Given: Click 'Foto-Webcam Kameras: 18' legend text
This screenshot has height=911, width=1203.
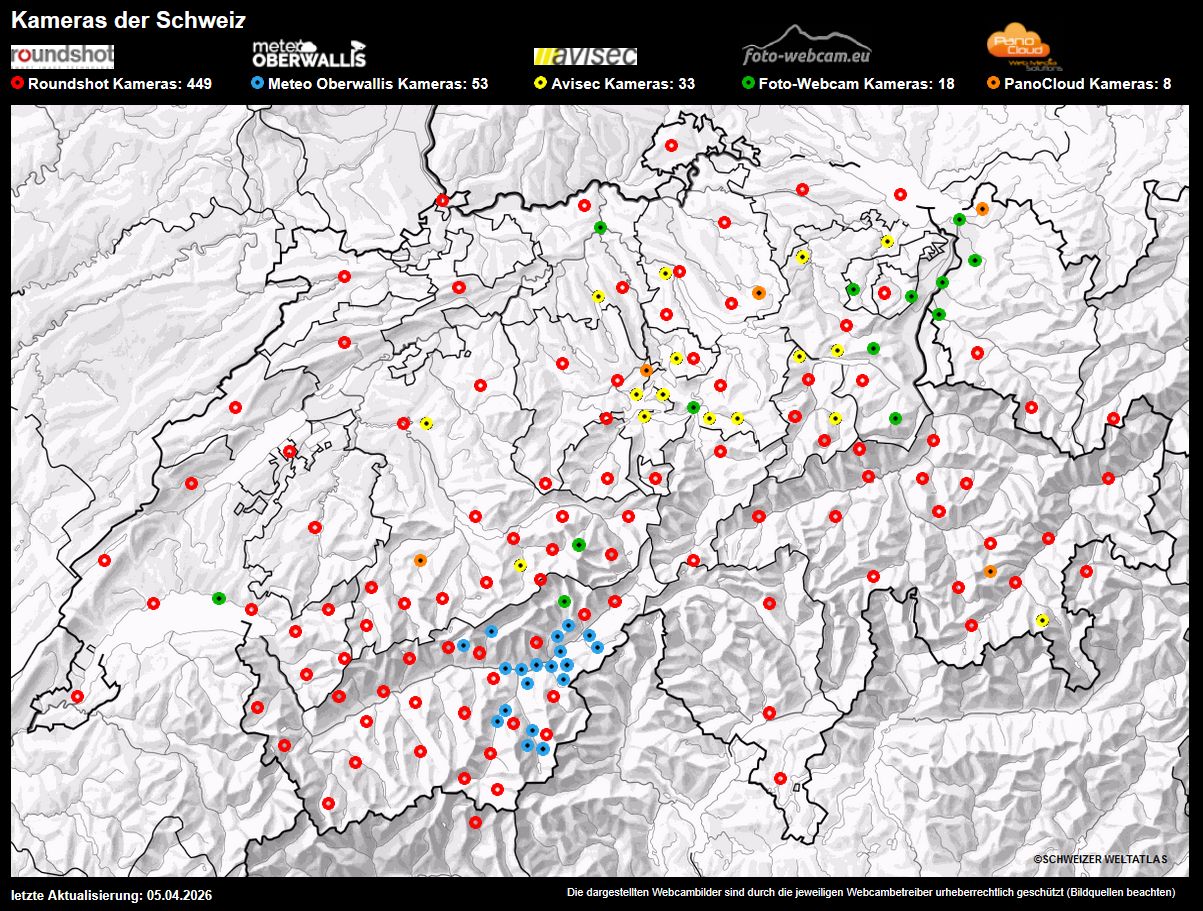Looking at the screenshot, I should pos(857,84).
